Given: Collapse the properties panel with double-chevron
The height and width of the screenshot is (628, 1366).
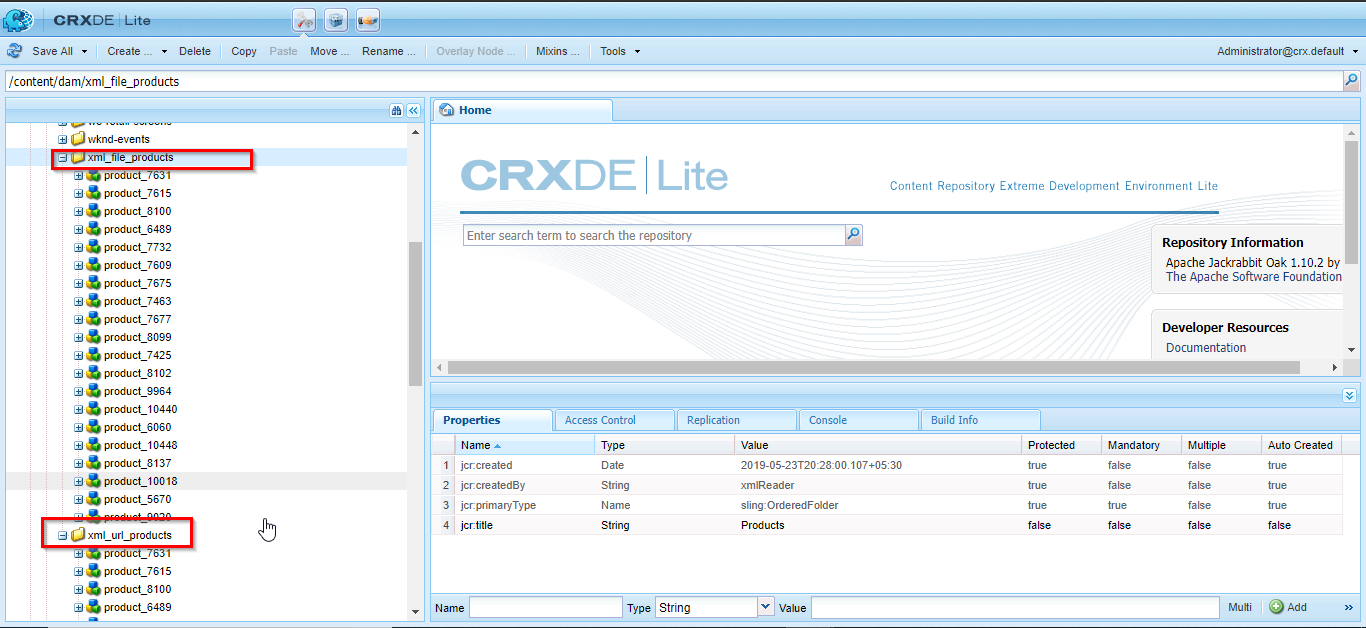Looking at the screenshot, I should (1350, 396).
